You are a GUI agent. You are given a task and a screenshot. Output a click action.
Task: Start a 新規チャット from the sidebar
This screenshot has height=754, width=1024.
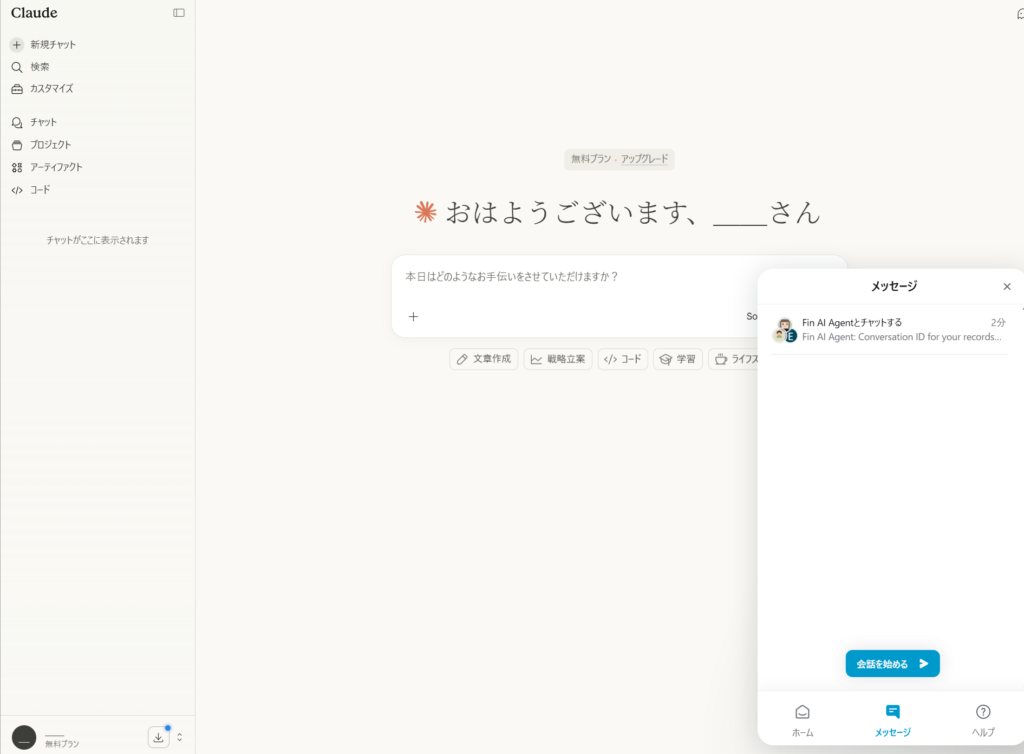[x=47, y=44]
